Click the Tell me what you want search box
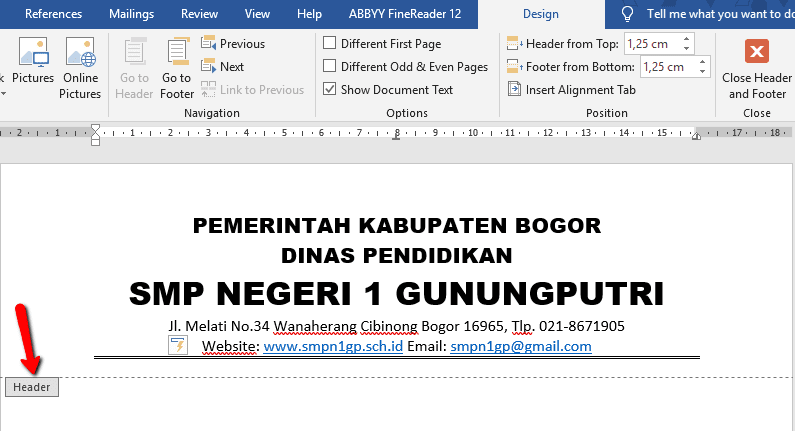The height and width of the screenshot is (431, 795). pyautogui.click(x=720, y=14)
